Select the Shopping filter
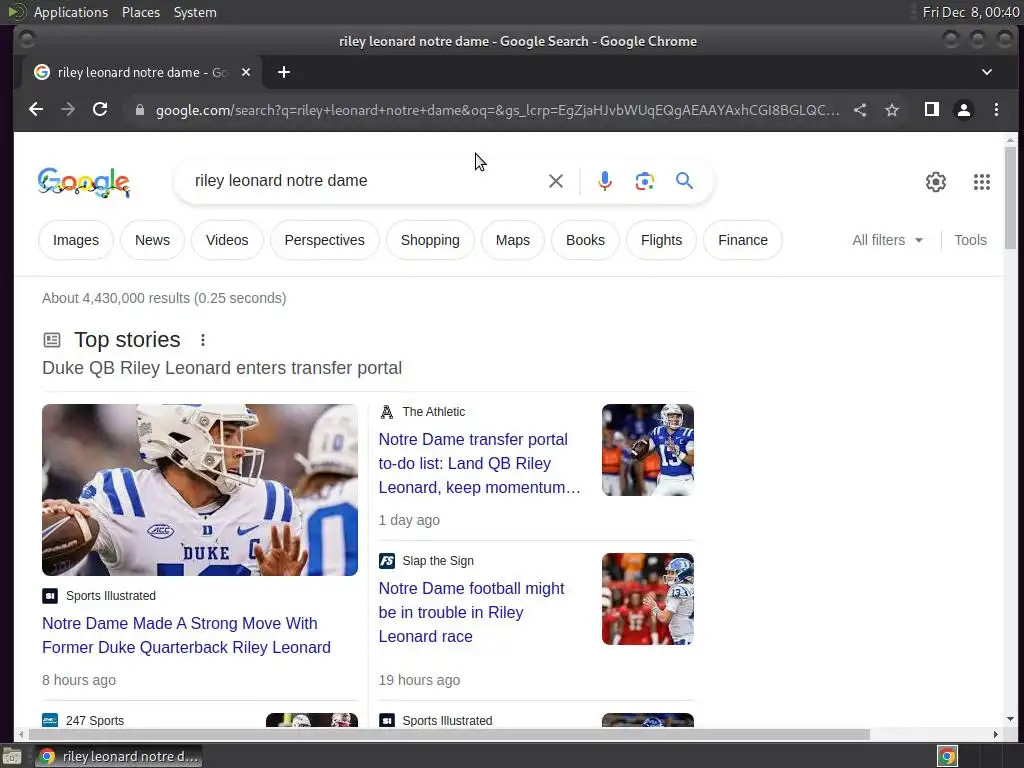 (x=430, y=240)
